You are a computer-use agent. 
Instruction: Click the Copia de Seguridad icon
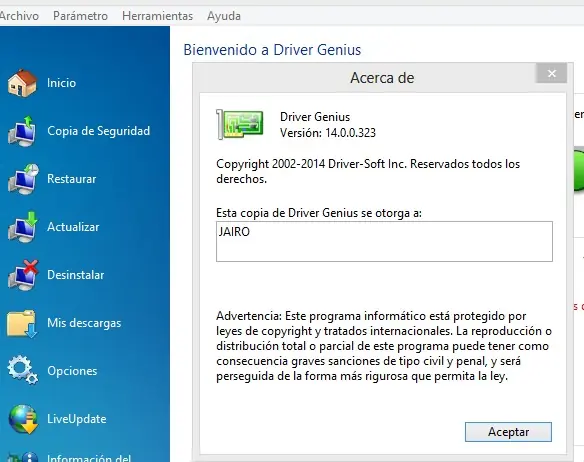[22, 131]
